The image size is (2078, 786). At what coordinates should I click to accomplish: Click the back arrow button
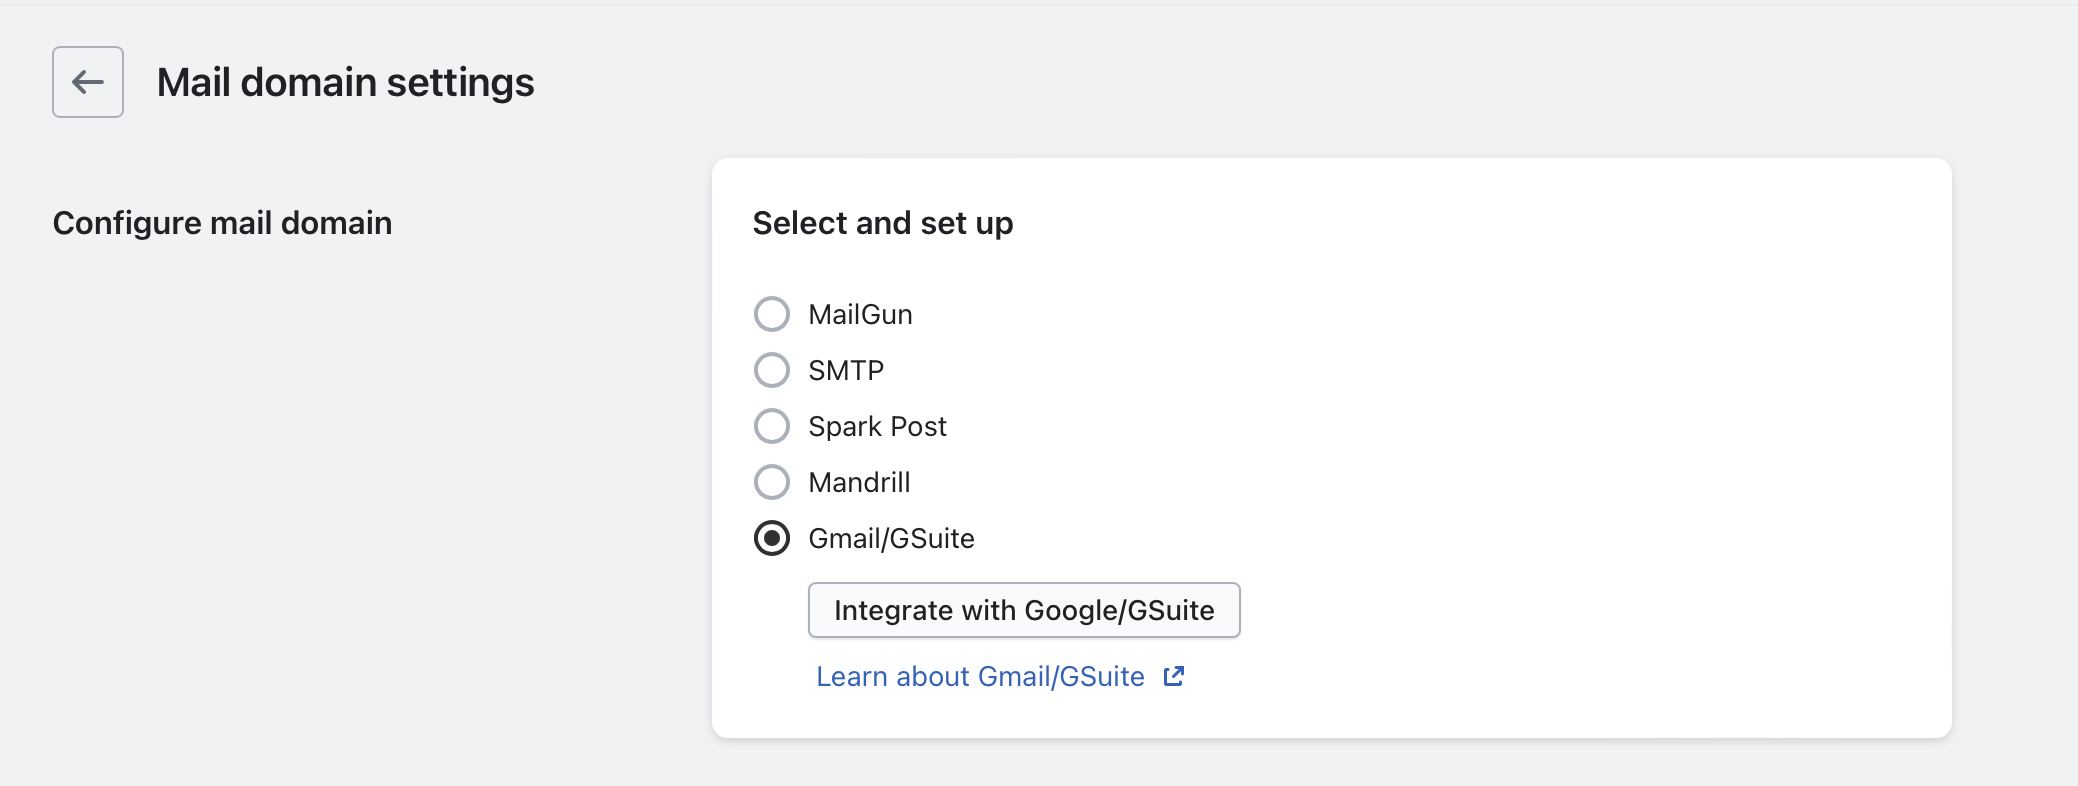coord(88,82)
